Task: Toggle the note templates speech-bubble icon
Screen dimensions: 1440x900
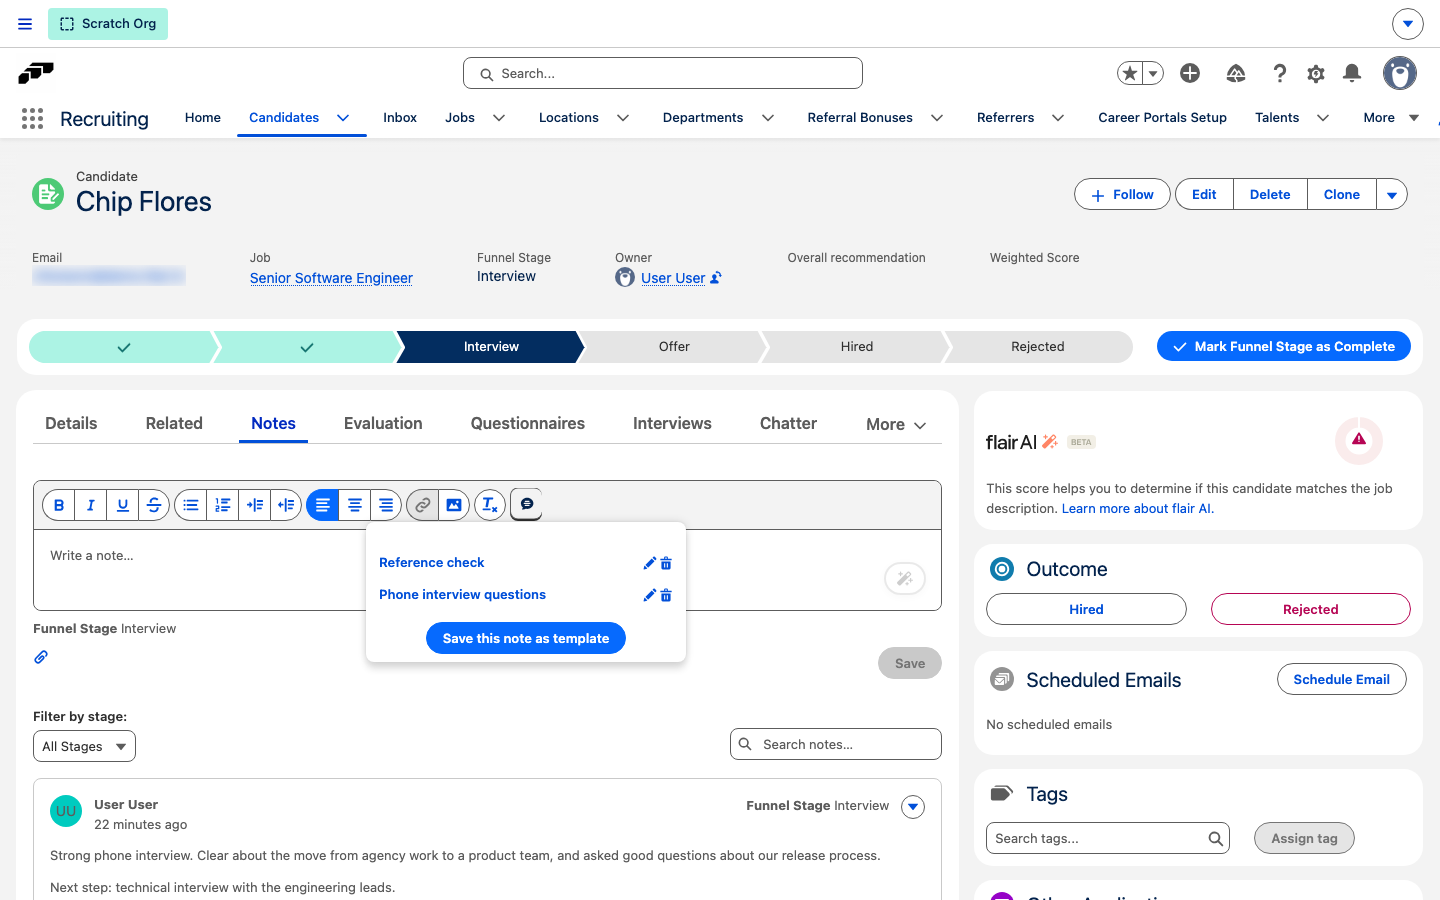Action: [527, 505]
